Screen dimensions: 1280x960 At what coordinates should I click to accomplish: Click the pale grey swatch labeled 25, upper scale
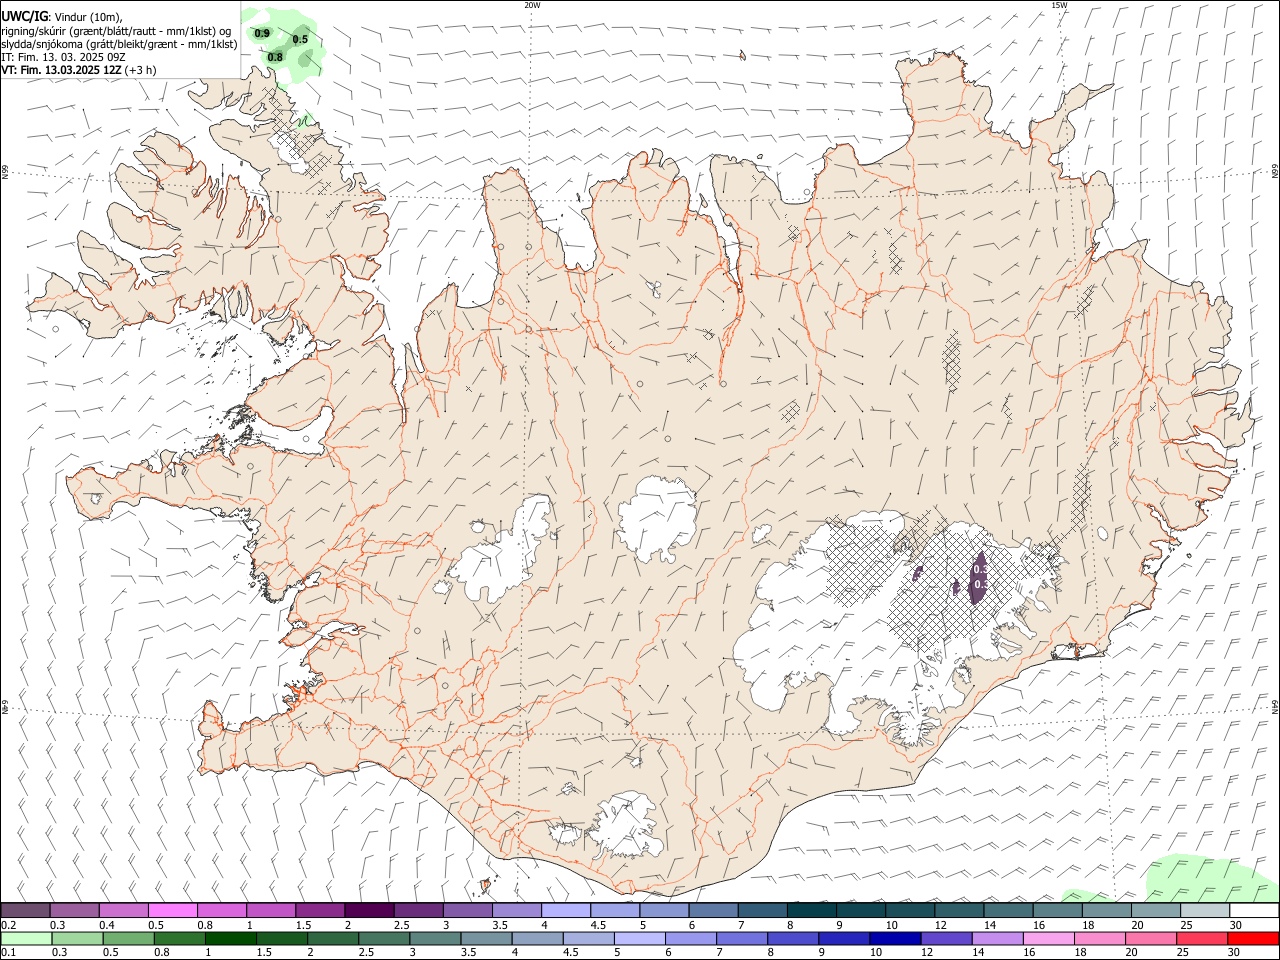pos(1206,910)
